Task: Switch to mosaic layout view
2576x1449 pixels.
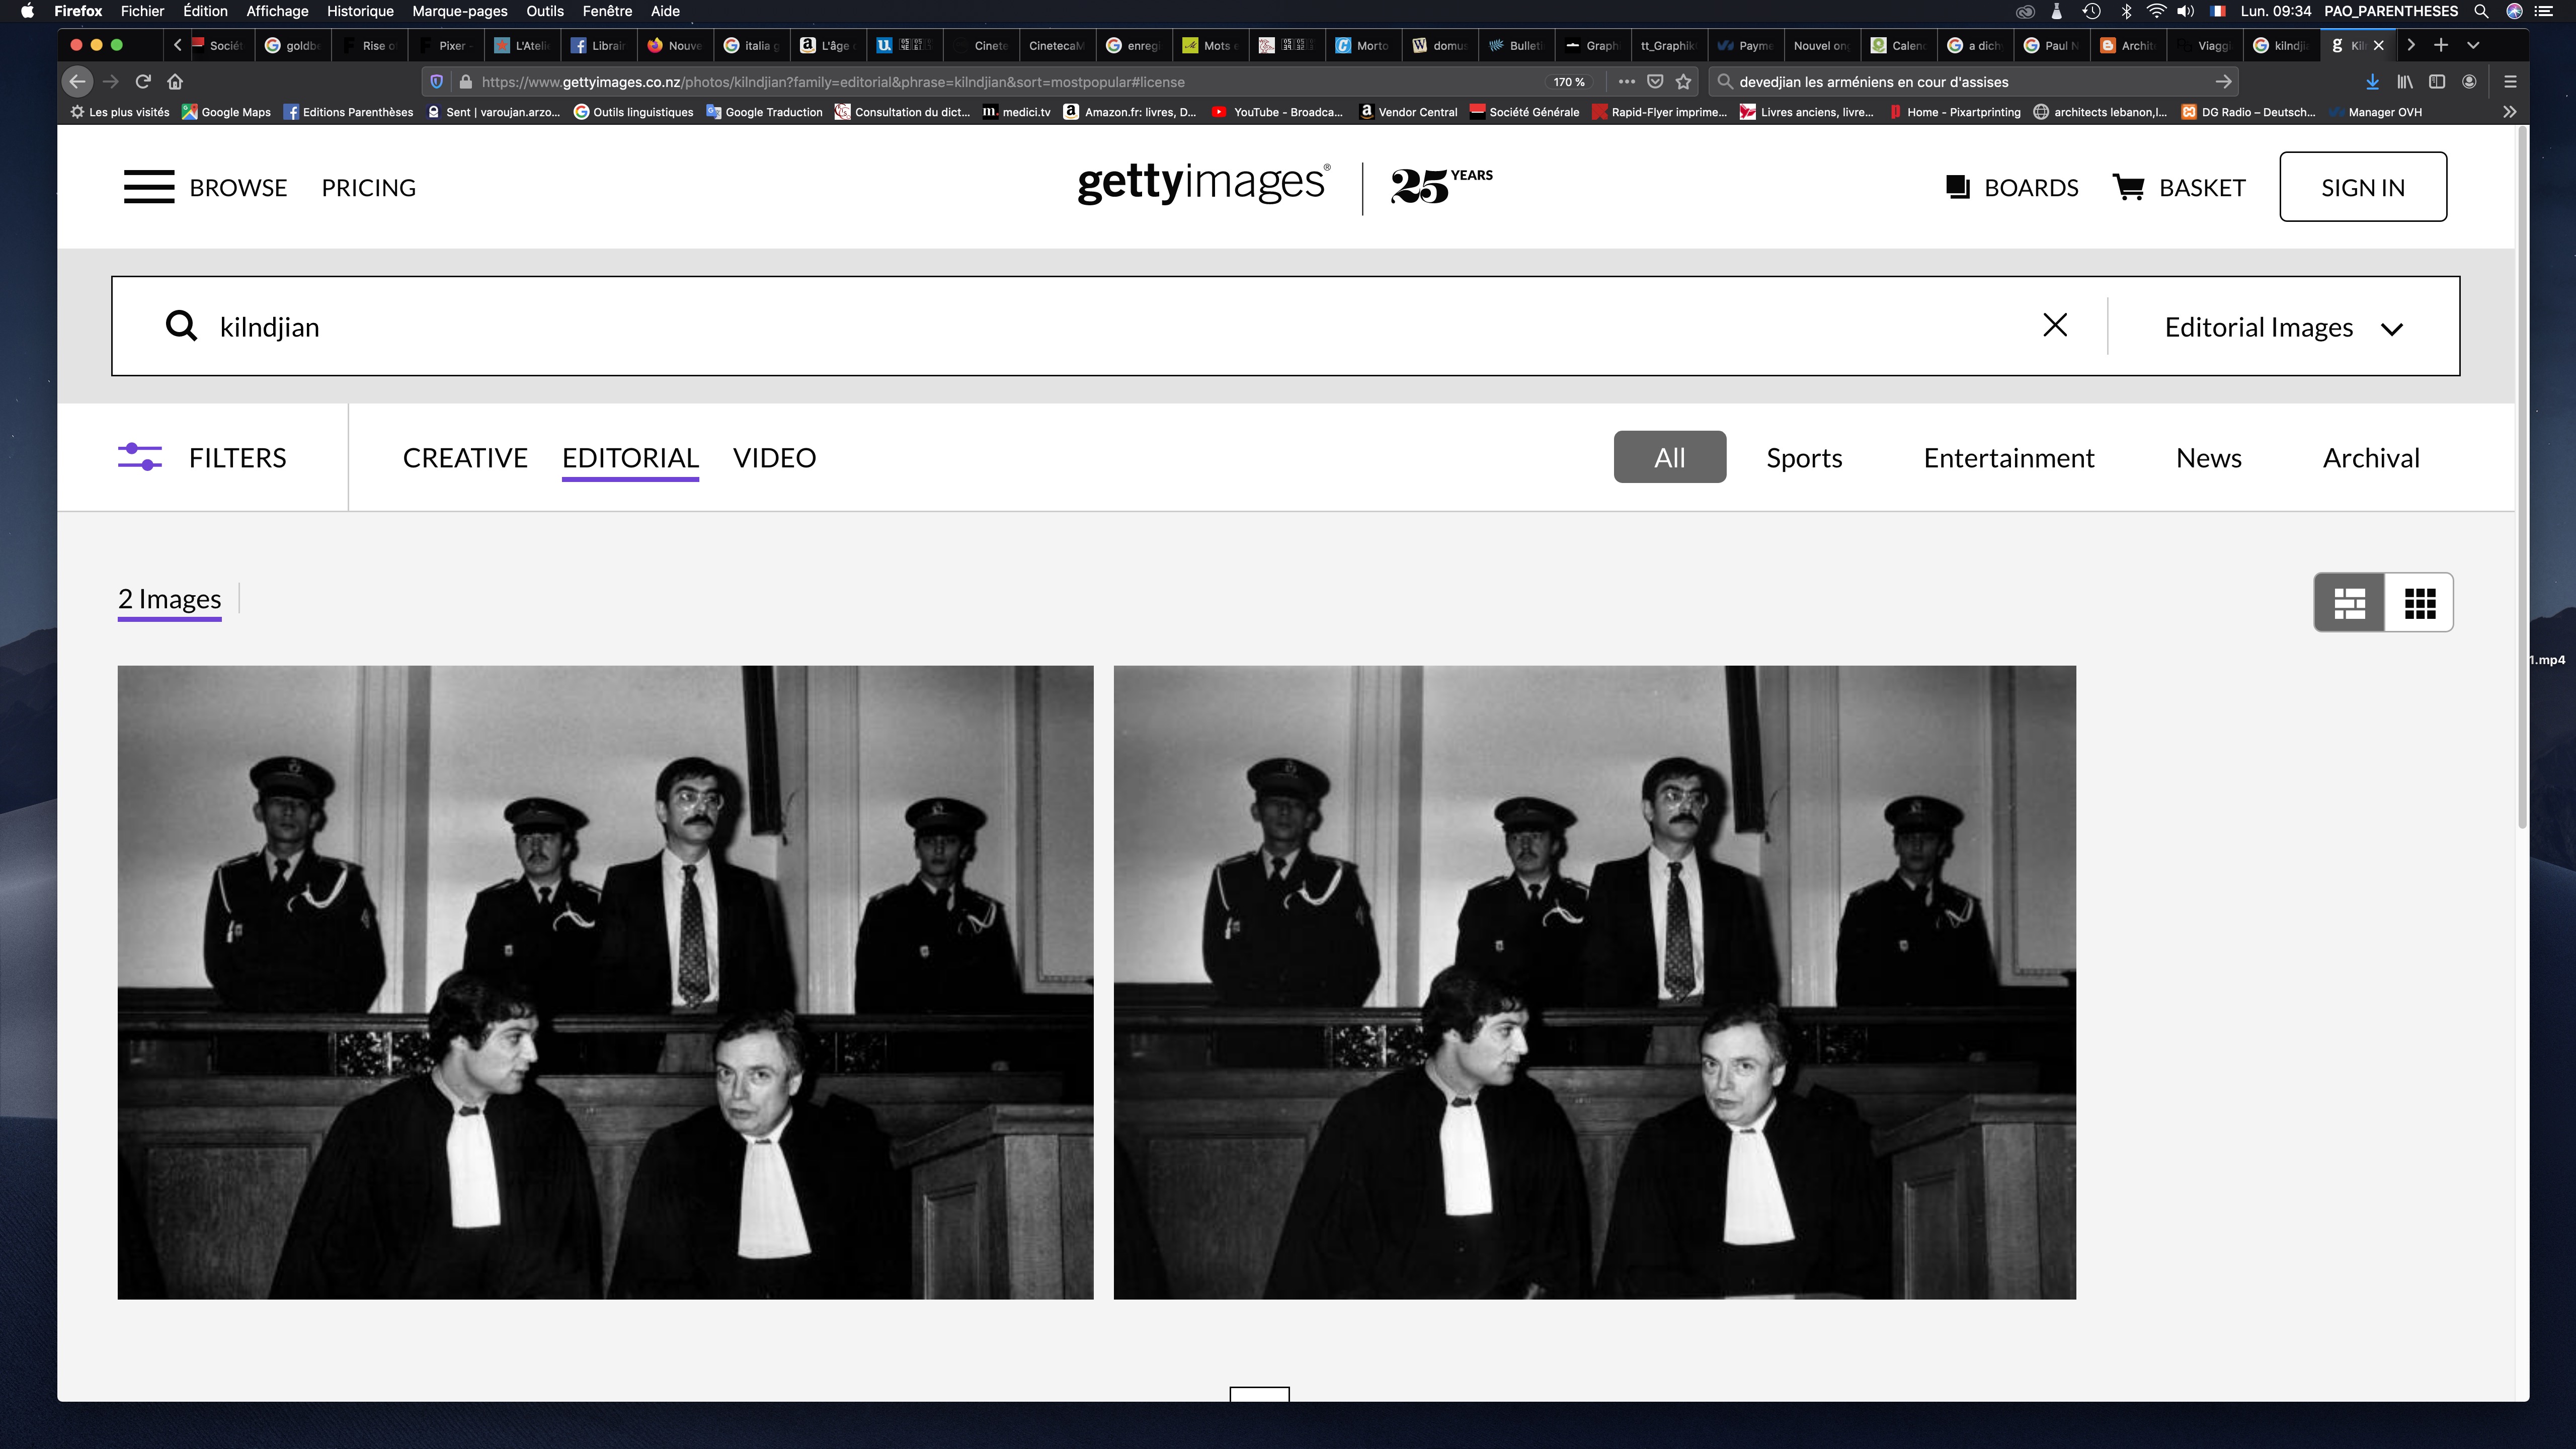Action: [2349, 603]
